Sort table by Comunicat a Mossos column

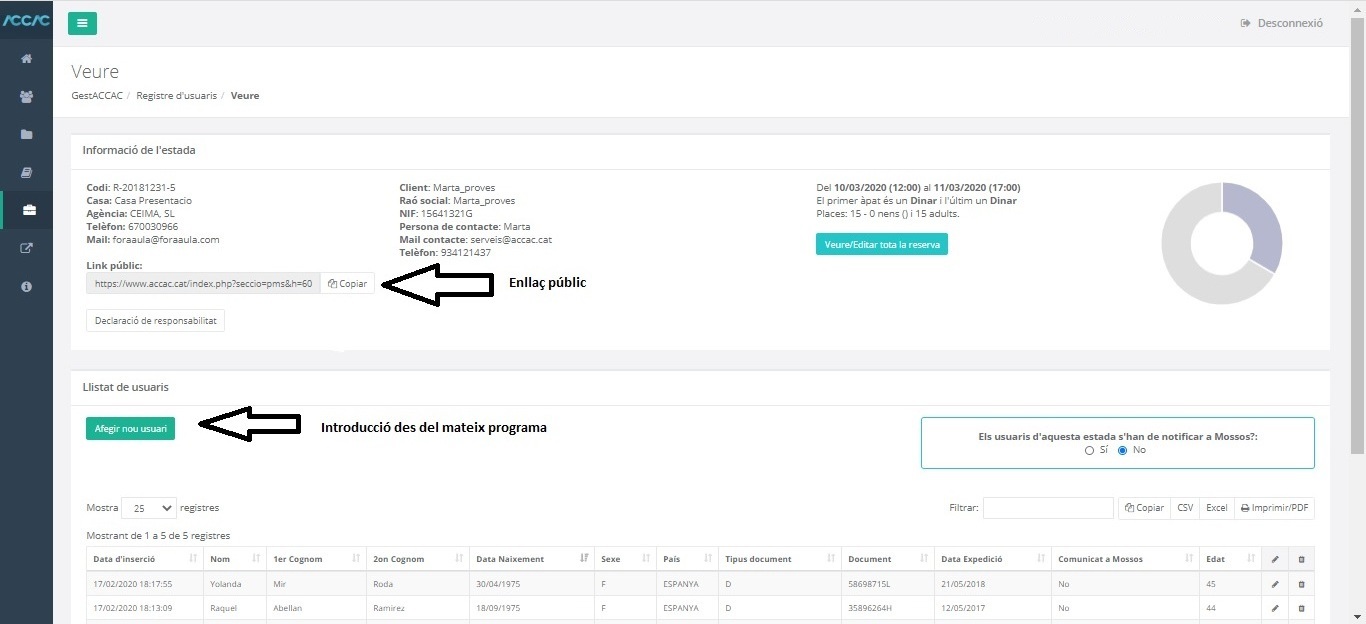point(1126,559)
